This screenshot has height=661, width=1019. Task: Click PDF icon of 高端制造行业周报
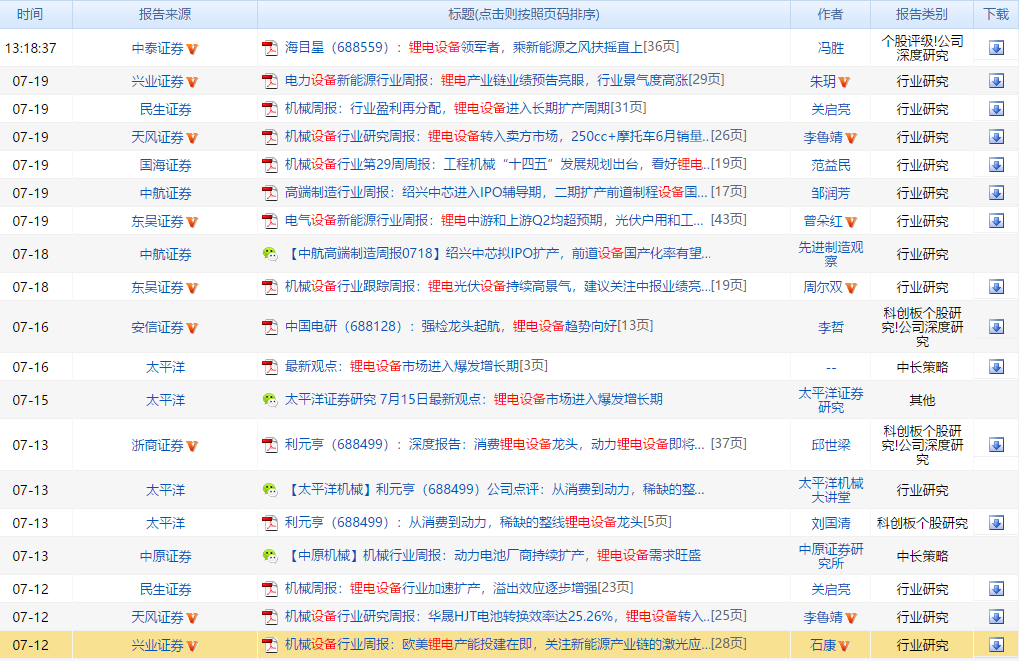pos(270,193)
